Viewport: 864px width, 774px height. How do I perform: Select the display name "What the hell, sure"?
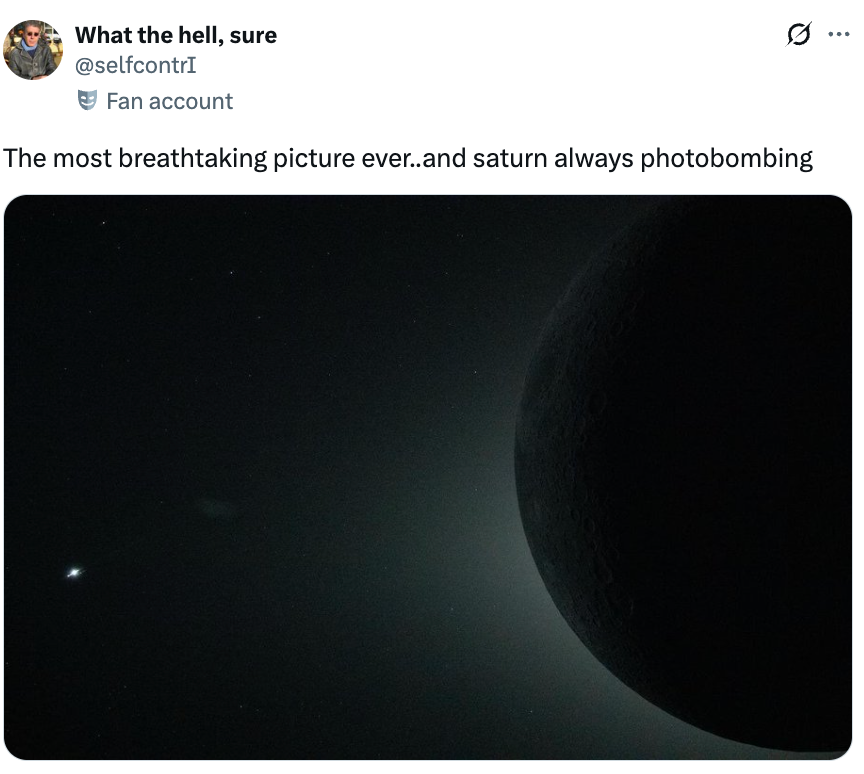click(x=176, y=34)
